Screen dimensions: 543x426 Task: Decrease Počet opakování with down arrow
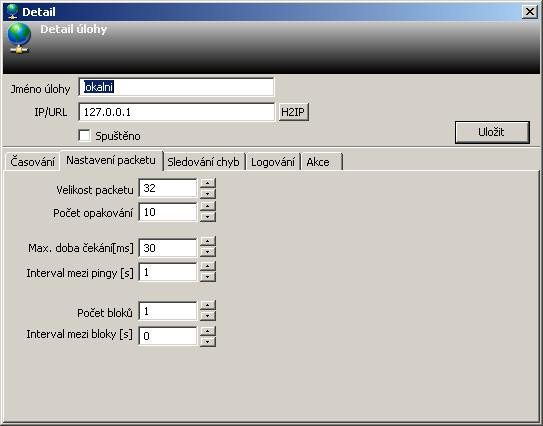pos(208,217)
